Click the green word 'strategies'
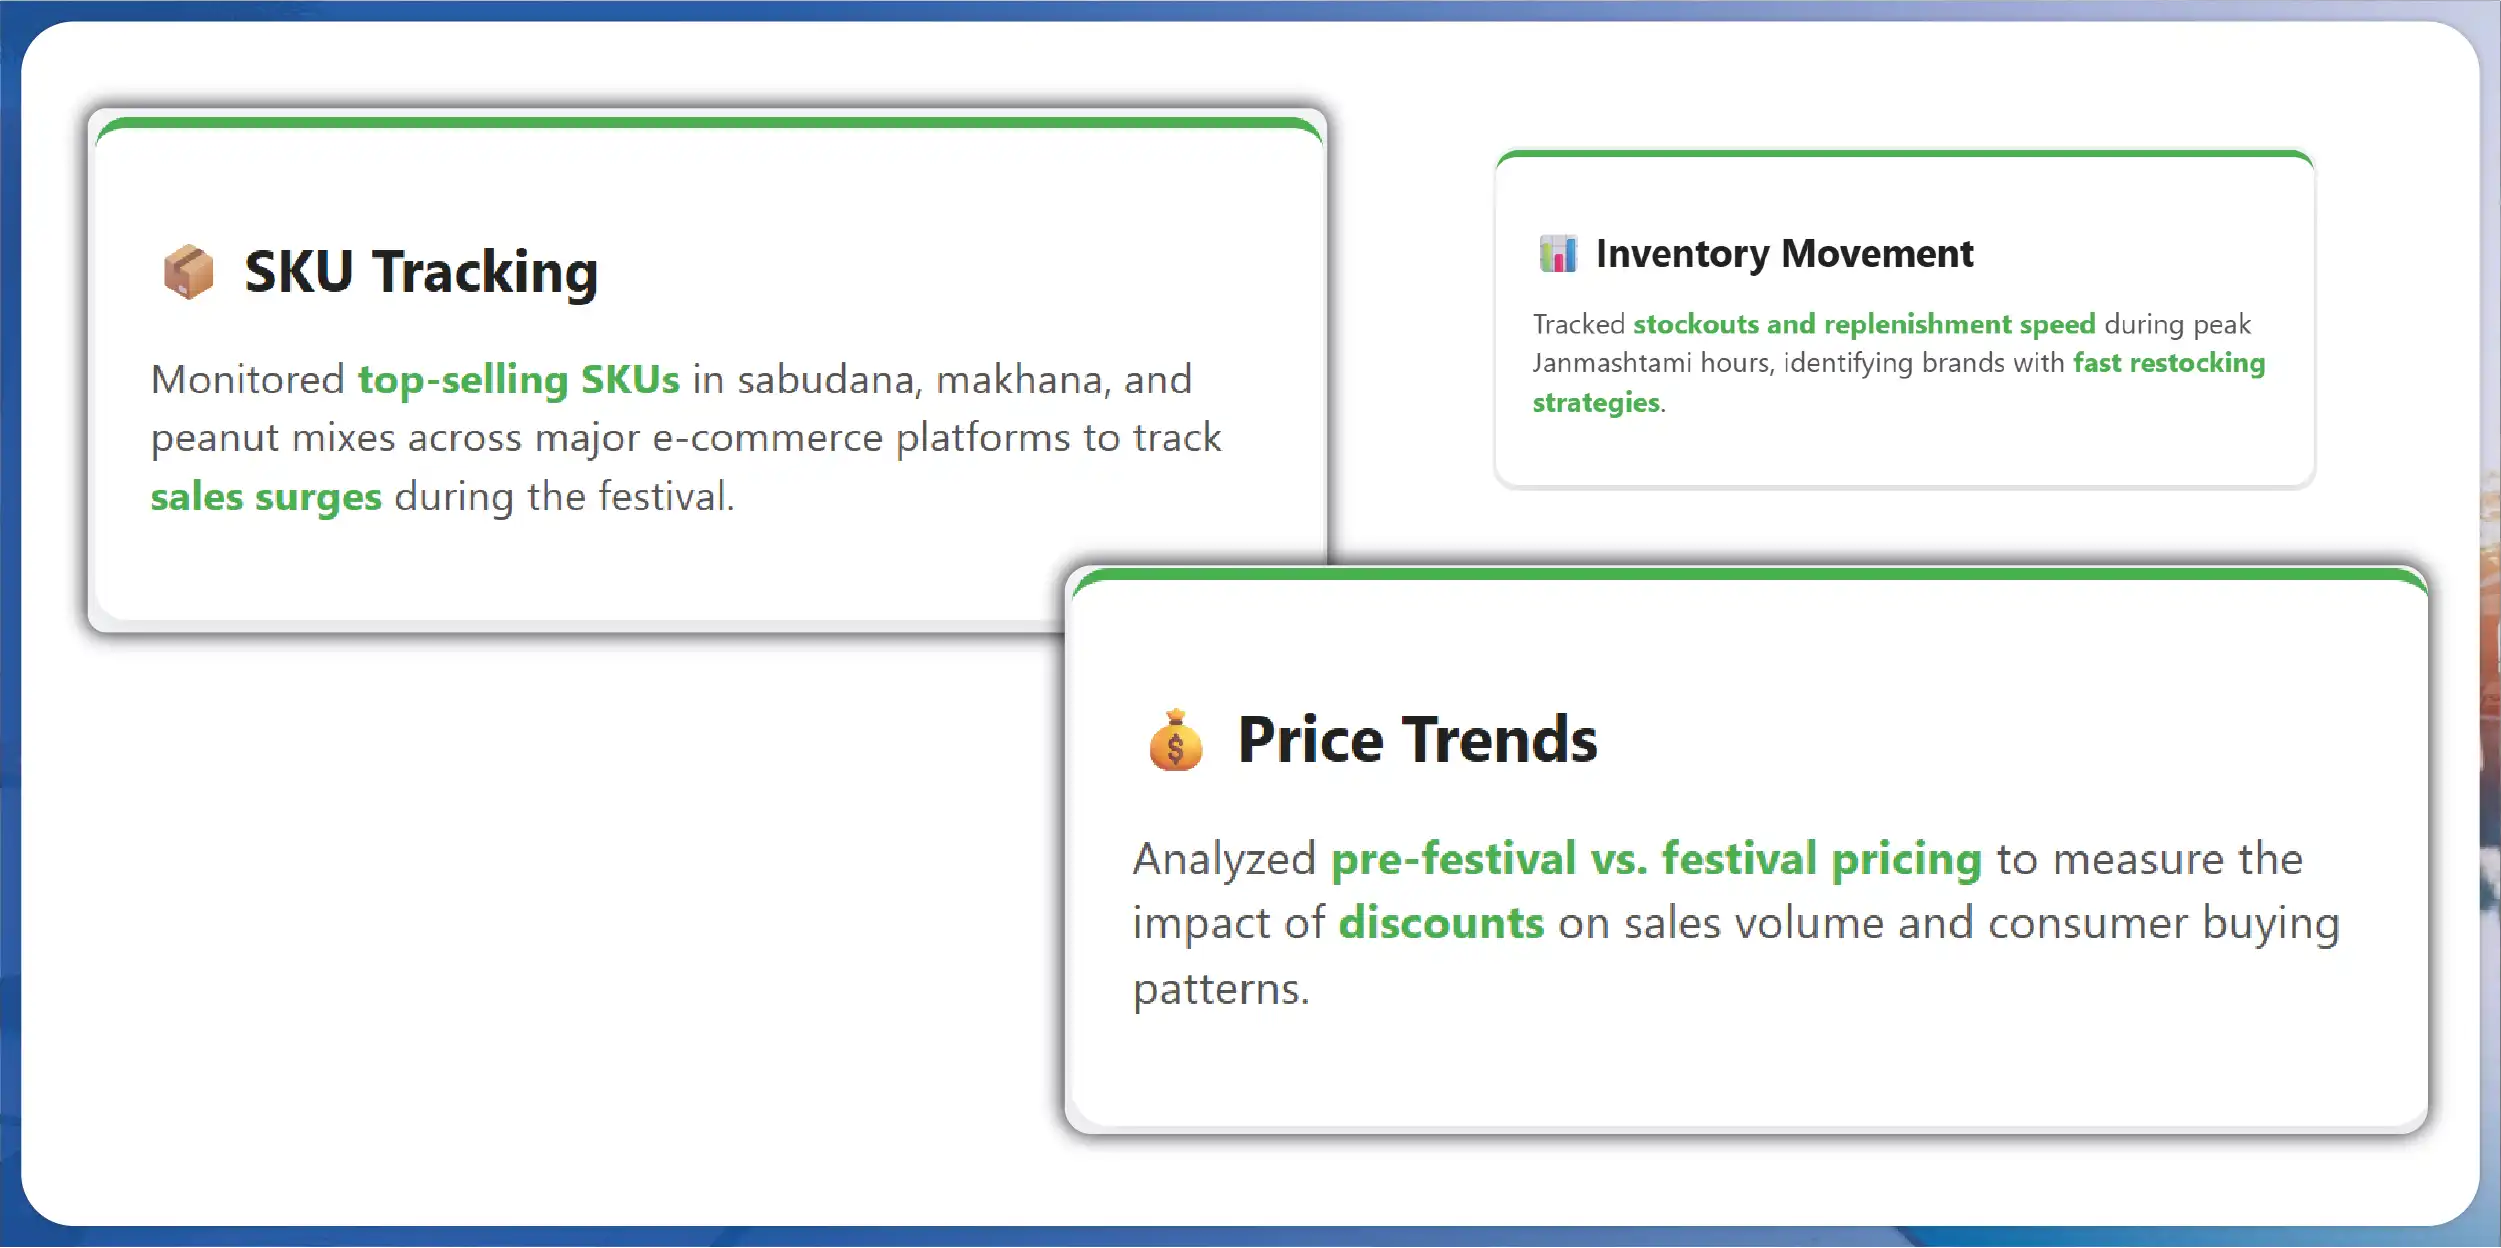This screenshot has height=1248, width=2501. (x=1596, y=402)
